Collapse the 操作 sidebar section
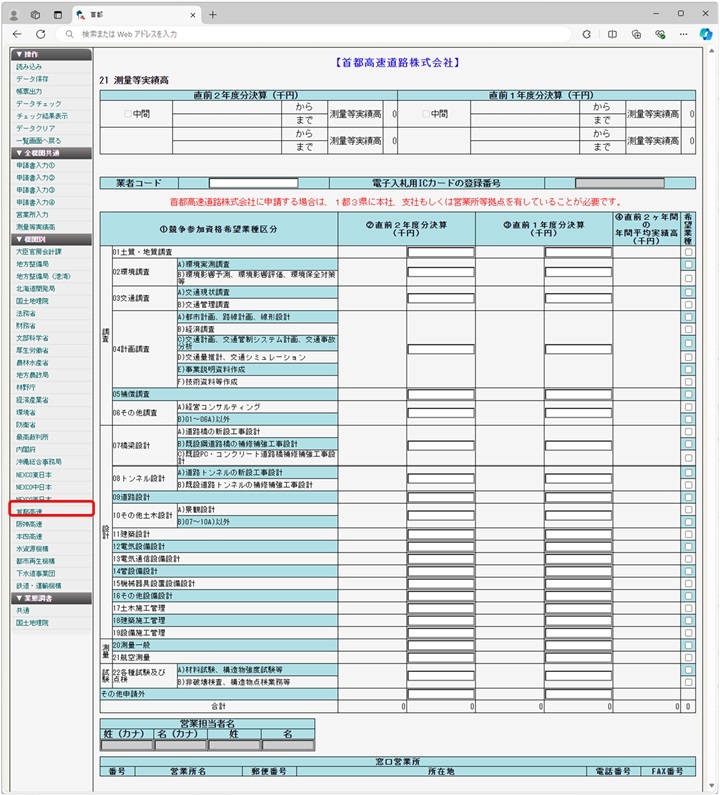The width and height of the screenshot is (720, 795). tap(51, 54)
